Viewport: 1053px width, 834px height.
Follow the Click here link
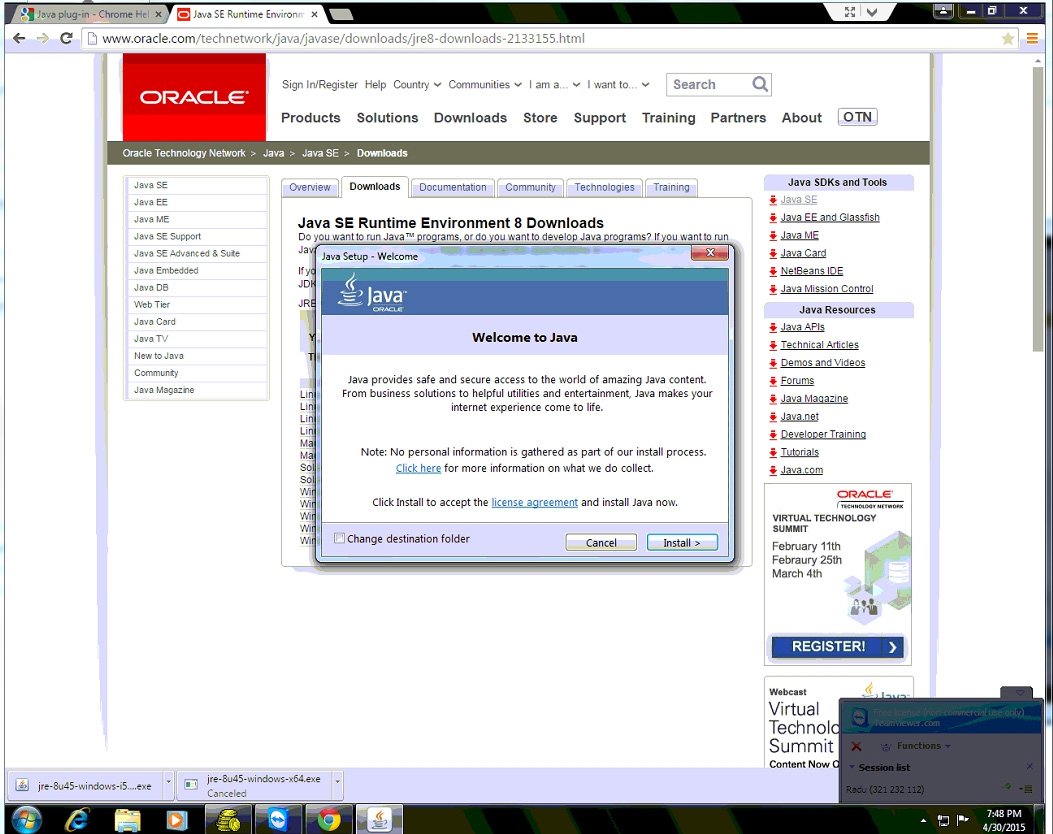(x=418, y=468)
